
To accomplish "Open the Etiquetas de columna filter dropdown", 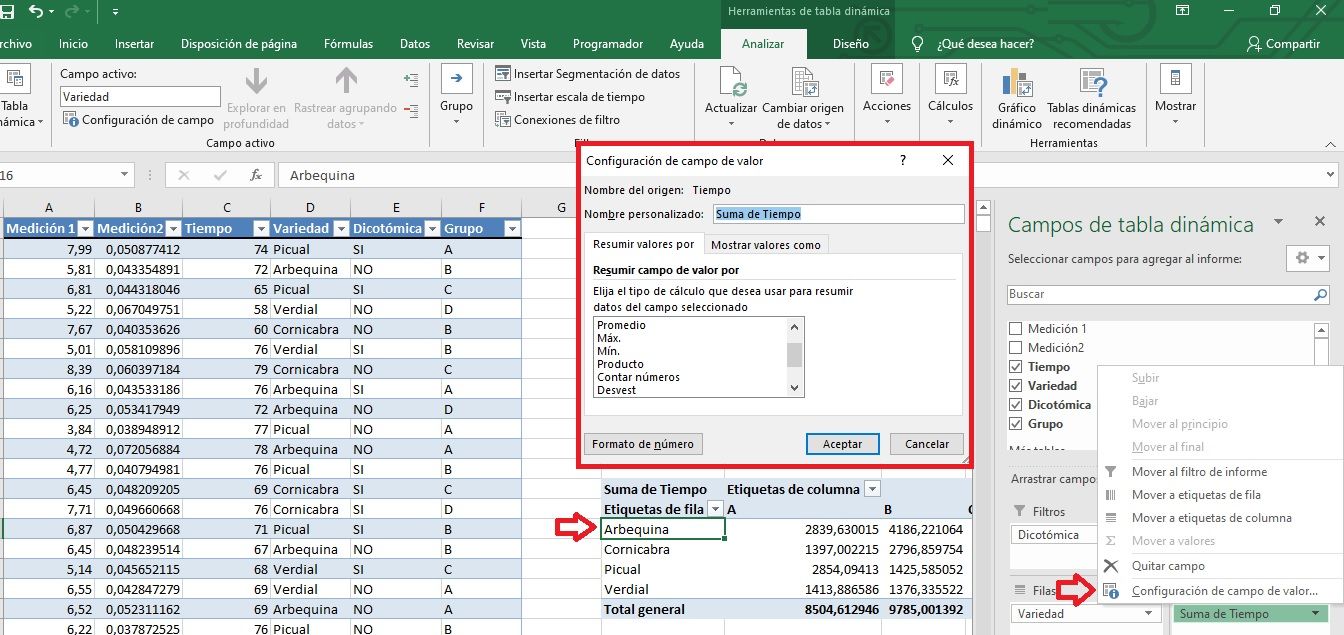I will (872, 489).
